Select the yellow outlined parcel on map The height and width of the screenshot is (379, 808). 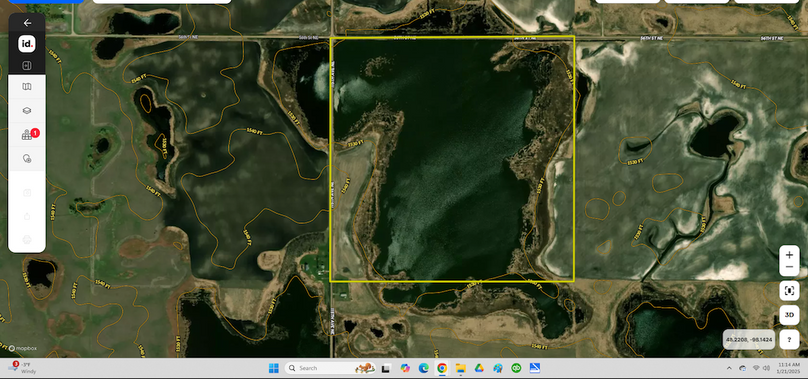451,158
